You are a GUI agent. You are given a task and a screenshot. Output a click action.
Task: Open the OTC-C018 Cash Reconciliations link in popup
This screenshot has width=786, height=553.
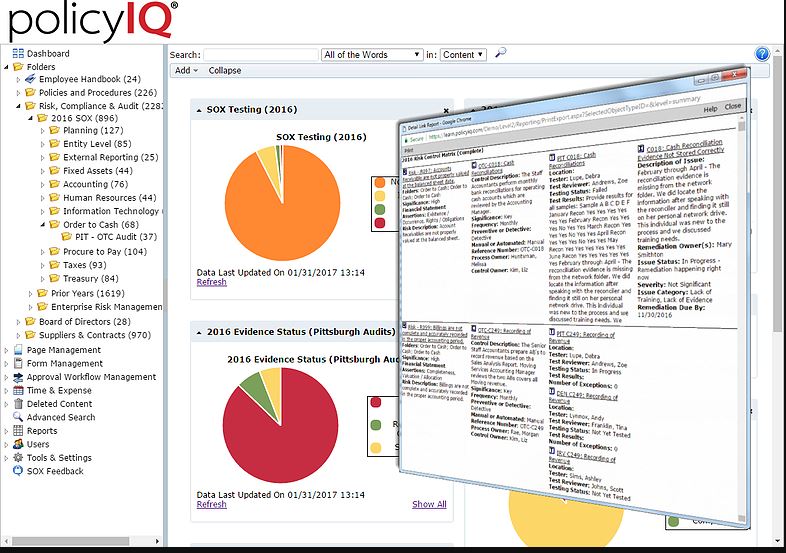pyautogui.click(x=495, y=167)
